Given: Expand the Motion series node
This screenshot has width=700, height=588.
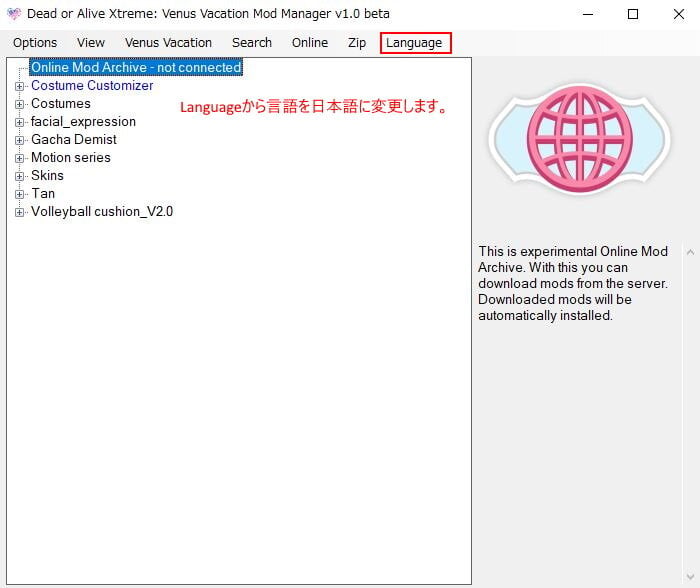Looking at the screenshot, I should point(19,158).
